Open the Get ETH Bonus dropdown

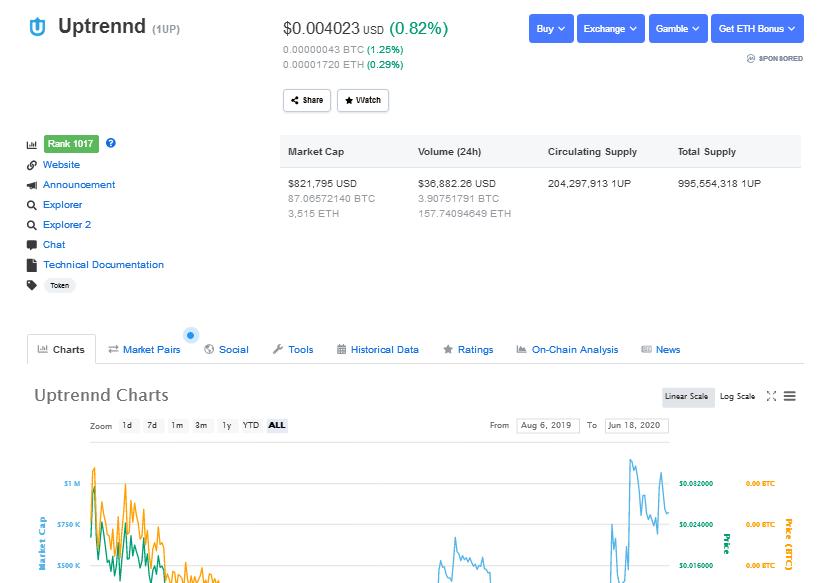(757, 29)
